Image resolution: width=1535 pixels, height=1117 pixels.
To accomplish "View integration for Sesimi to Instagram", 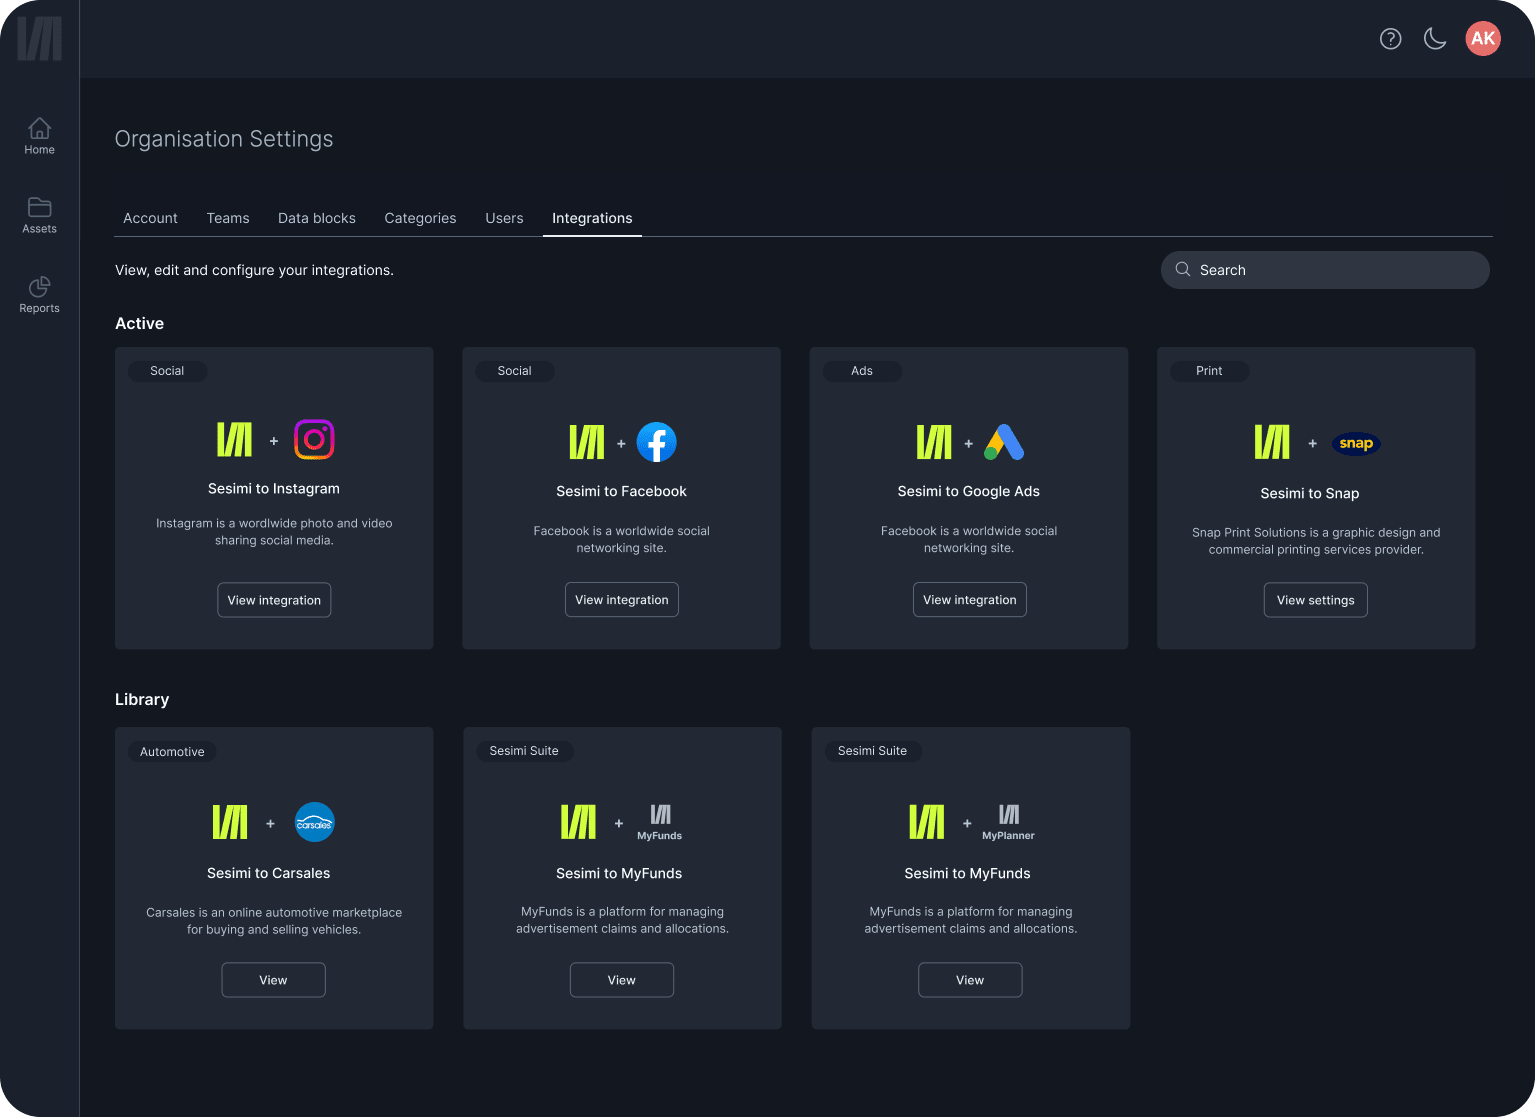I will coord(274,600).
